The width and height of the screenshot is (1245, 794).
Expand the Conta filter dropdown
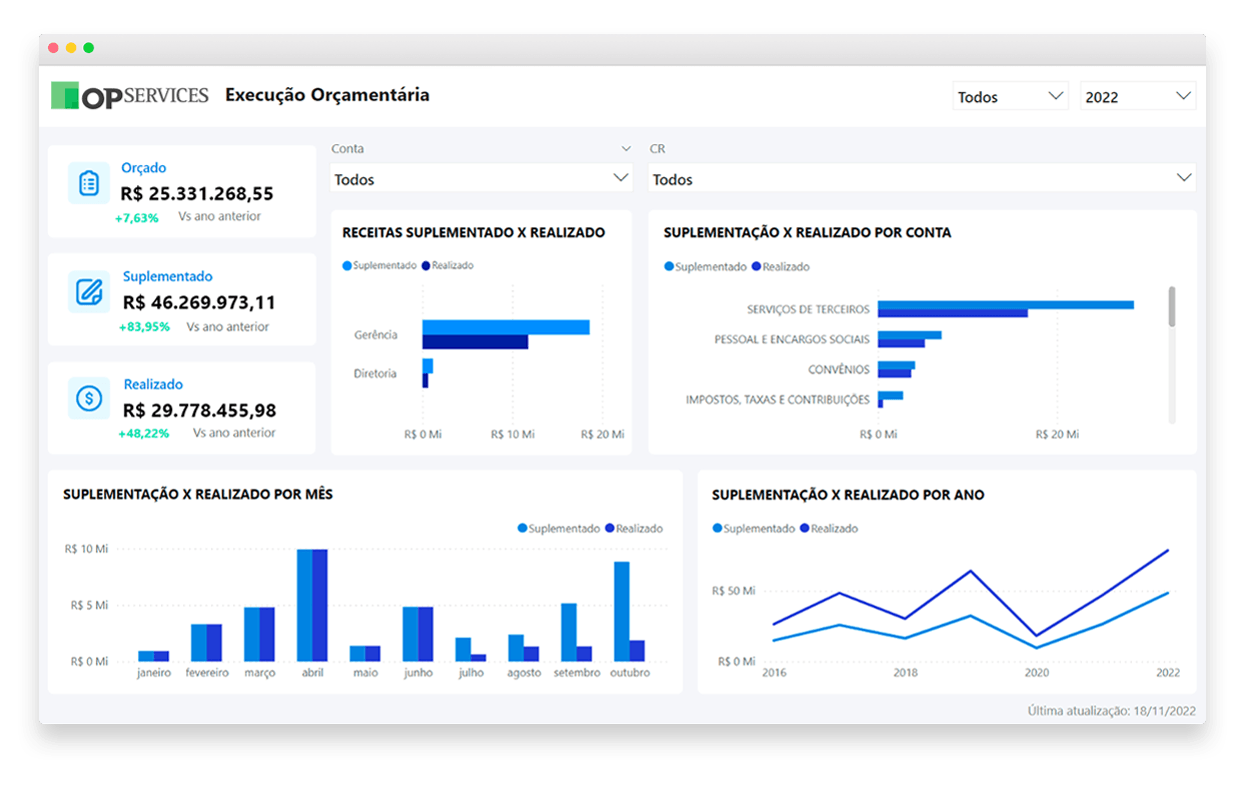(481, 179)
